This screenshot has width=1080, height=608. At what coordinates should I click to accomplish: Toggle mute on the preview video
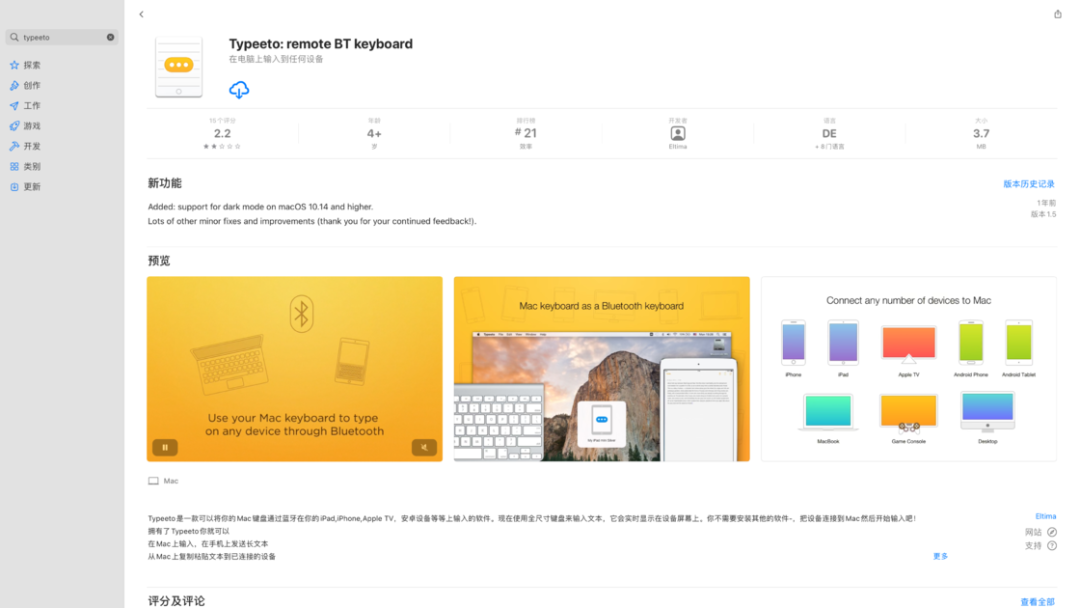[x=424, y=448]
